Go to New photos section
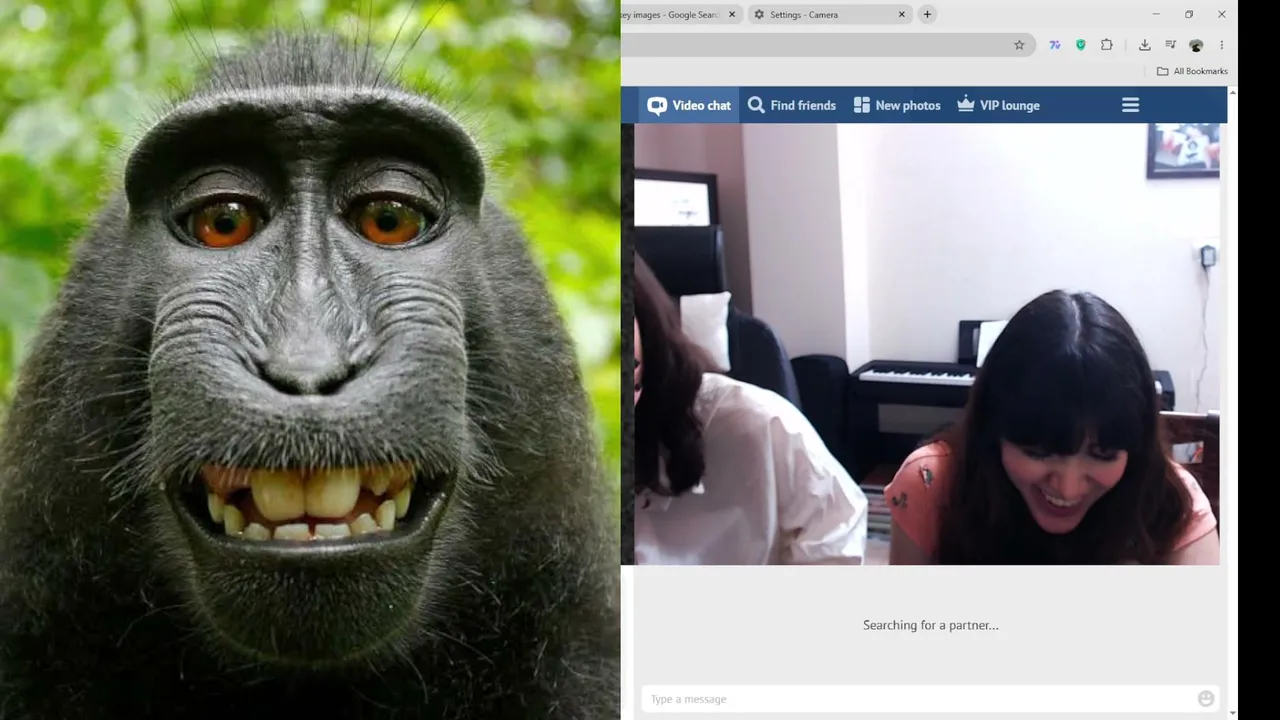This screenshot has height=720, width=1280. pyautogui.click(x=897, y=105)
